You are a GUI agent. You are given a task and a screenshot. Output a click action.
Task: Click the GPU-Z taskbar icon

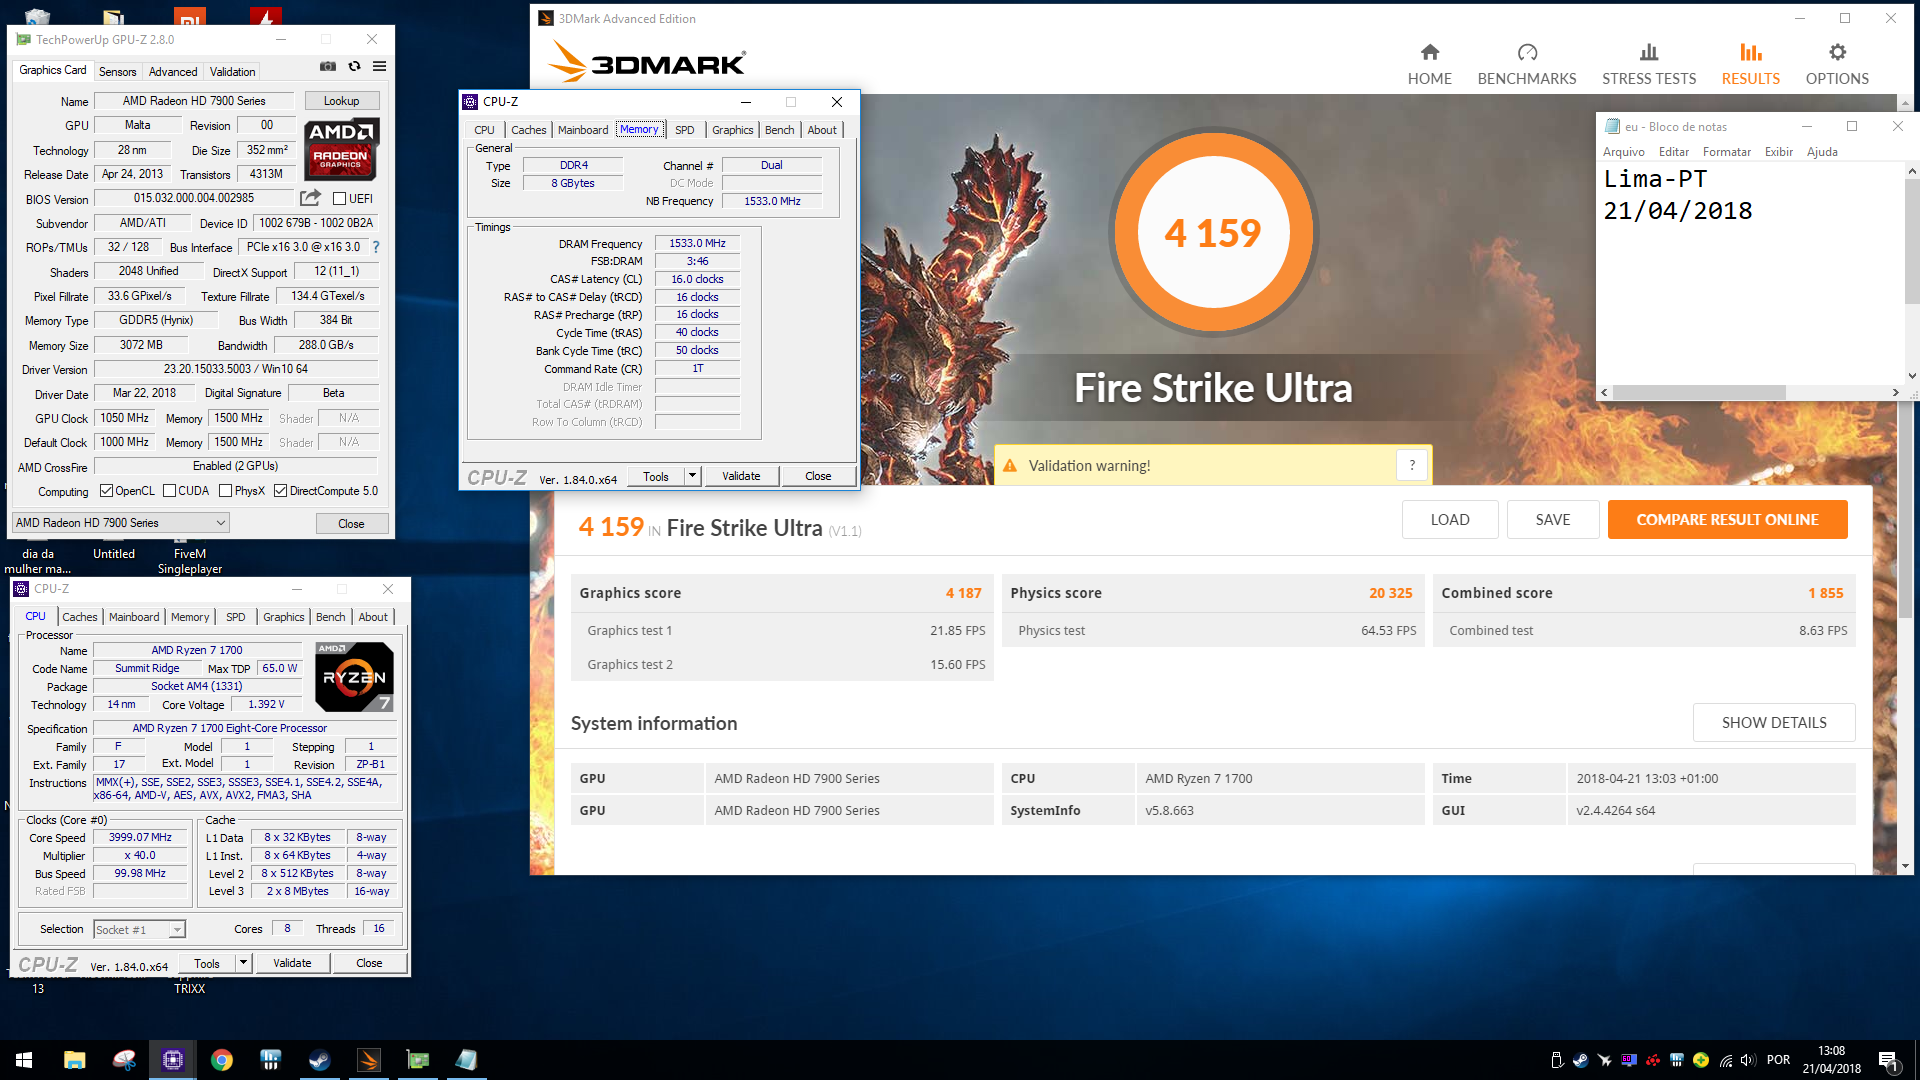pos(418,1060)
